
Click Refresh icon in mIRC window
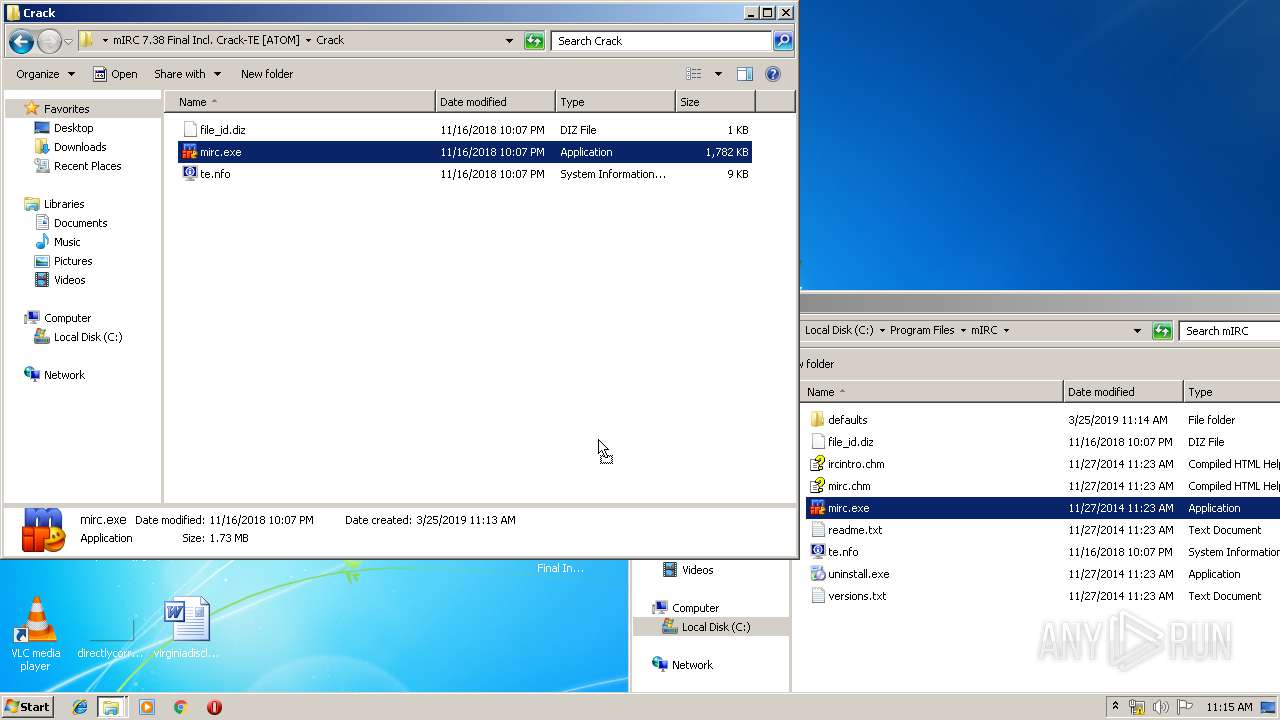click(x=1162, y=331)
